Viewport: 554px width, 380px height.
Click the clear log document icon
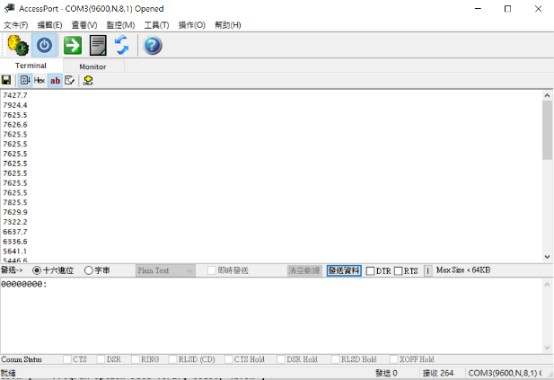pyautogui.click(x=98, y=45)
